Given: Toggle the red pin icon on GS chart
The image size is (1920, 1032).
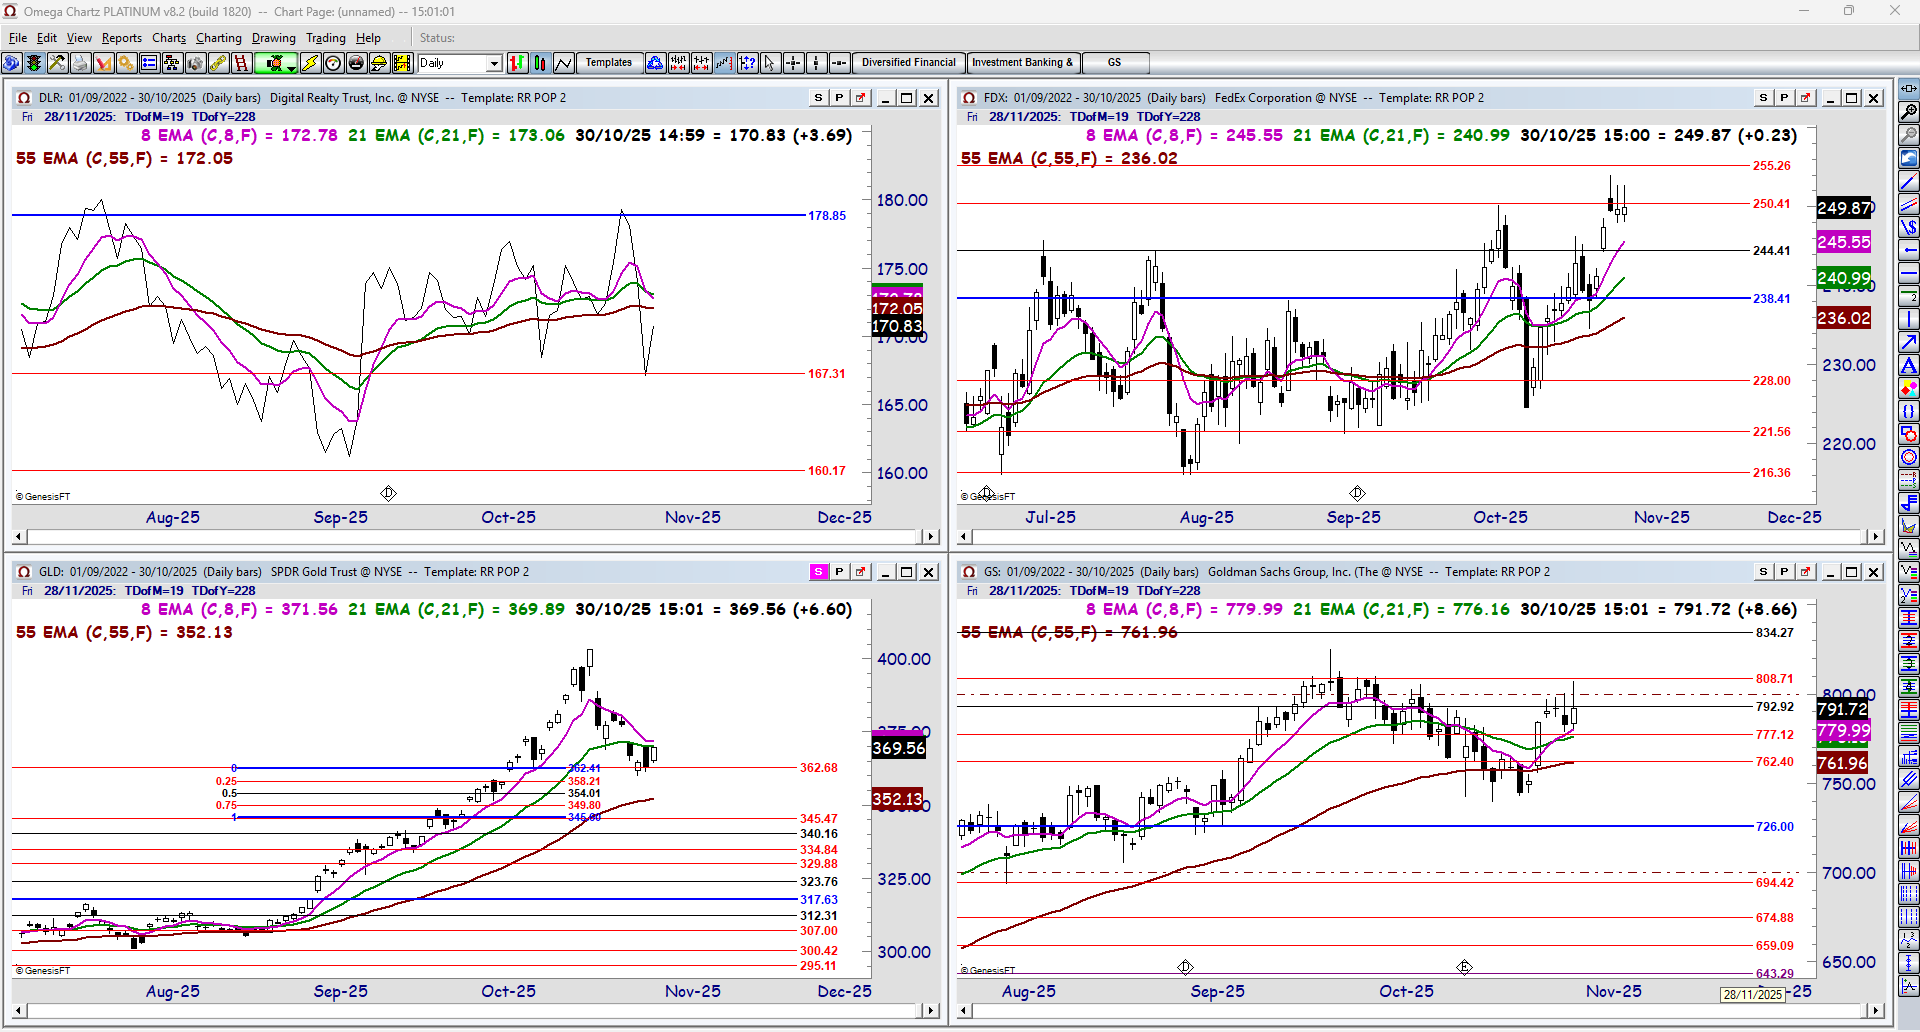Looking at the screenshot, I should 1805,572.
